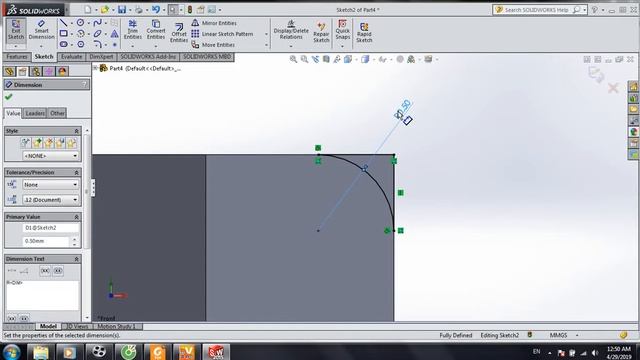640x360 pixels.
Task: Open DisplayManager tab icon
Action: tap(62, 71)
